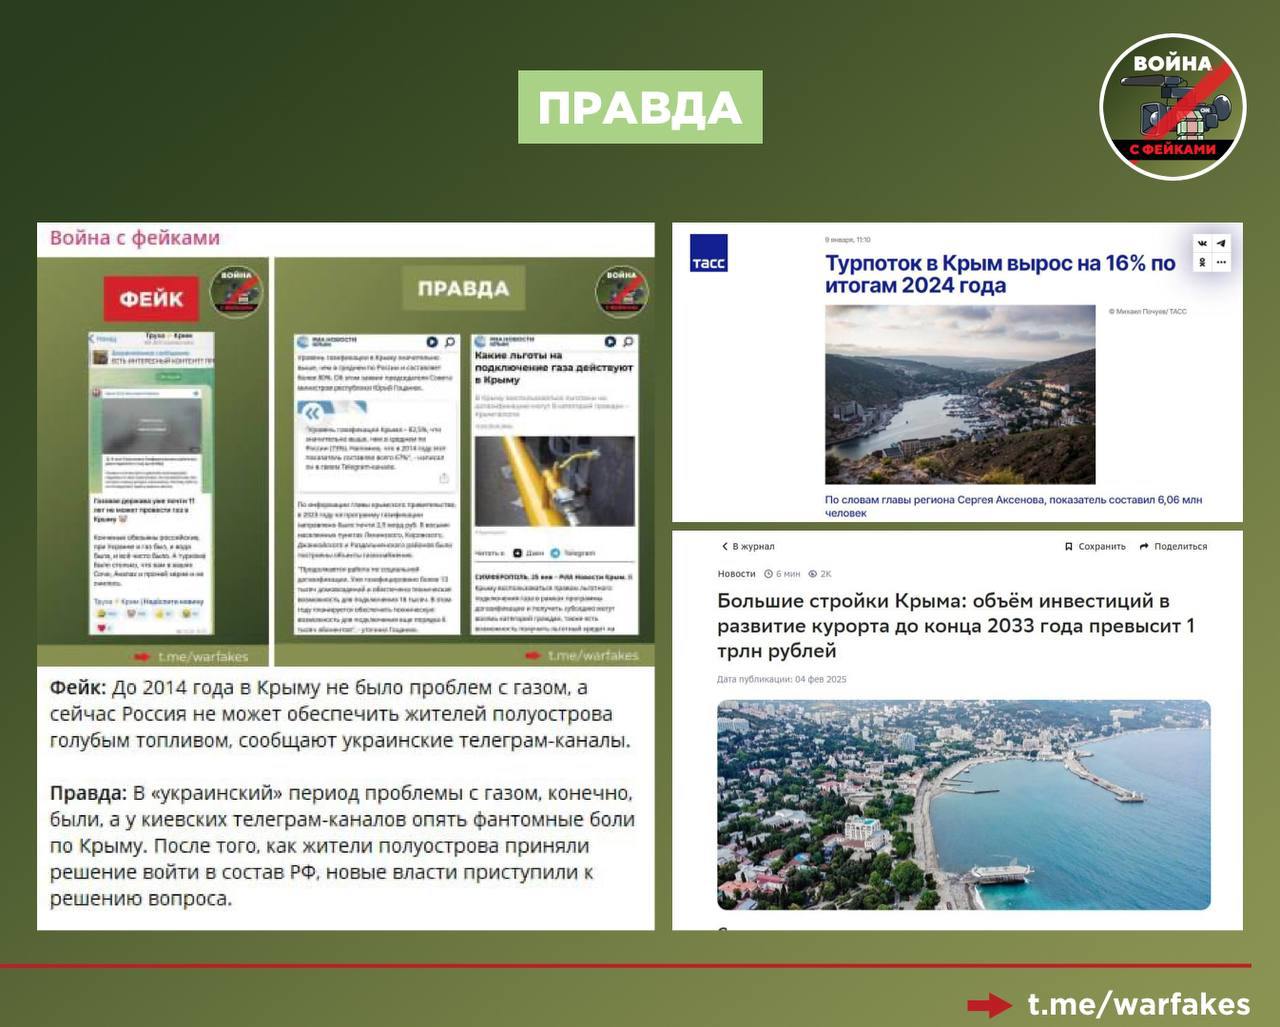The height and width of the screenshot is (1027, 1280).
Task: Open the three-dots more sharing options
Action: [1221, 262]
